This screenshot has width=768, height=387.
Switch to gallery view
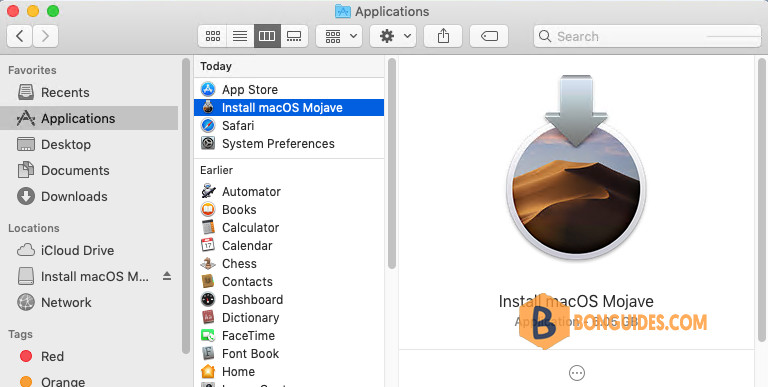[294, 36]
